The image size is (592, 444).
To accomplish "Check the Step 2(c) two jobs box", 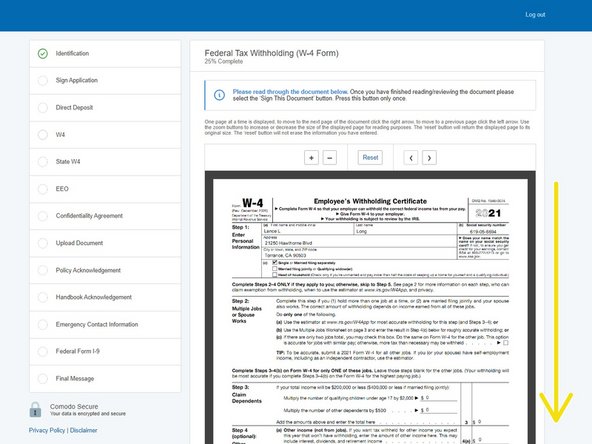I will pyautogui.click(x=506, y=343).
